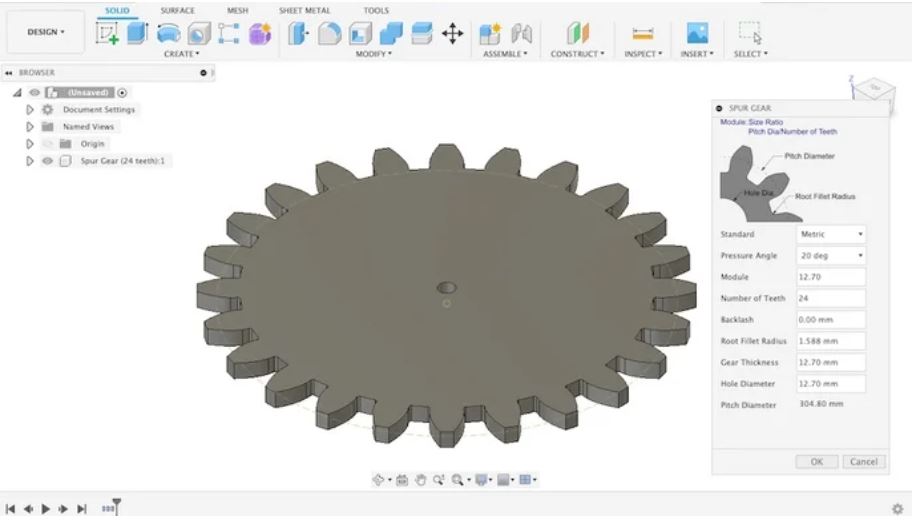
Task: Expand the Document Settings tree node
Action: (x=30, y=110)
